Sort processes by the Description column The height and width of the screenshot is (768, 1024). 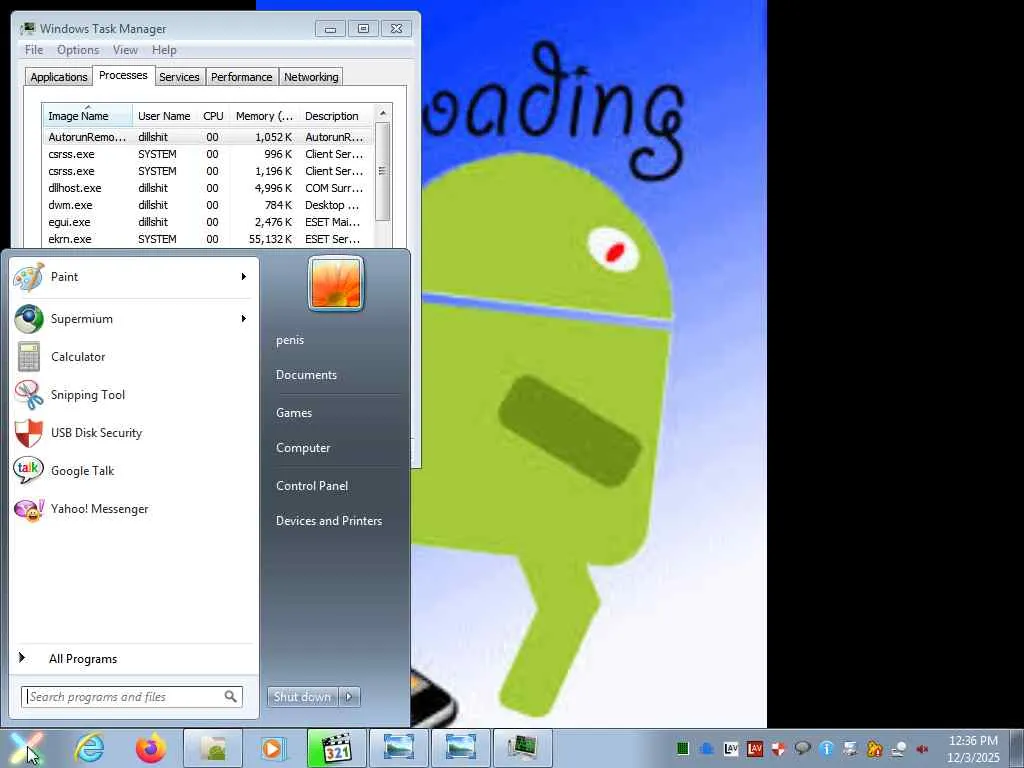pyautogui.click(x=336, y=116)
